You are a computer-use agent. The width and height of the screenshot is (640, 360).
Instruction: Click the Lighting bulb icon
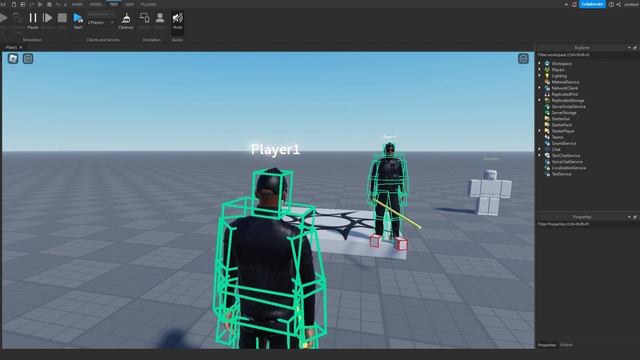point(547,76)
